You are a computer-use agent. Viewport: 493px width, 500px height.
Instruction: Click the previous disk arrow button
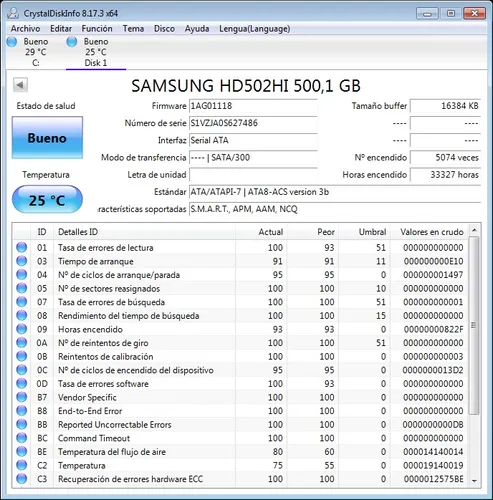[x=20, y=85]
